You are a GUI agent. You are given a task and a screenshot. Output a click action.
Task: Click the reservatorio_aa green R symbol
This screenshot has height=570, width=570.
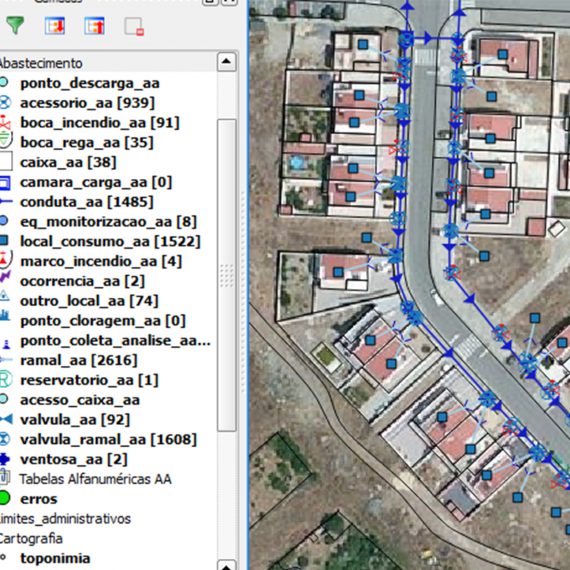(5, 380)
